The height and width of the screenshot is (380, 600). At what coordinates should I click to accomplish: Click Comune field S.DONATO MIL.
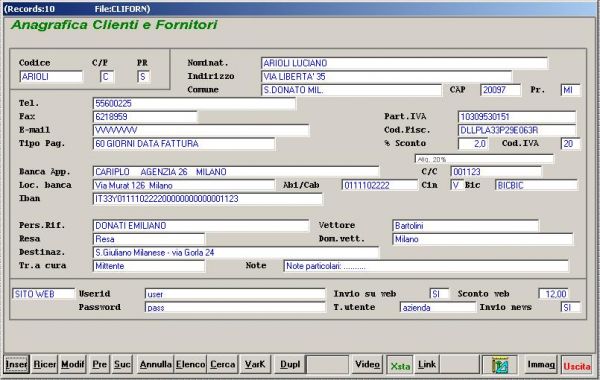[351, 90]
